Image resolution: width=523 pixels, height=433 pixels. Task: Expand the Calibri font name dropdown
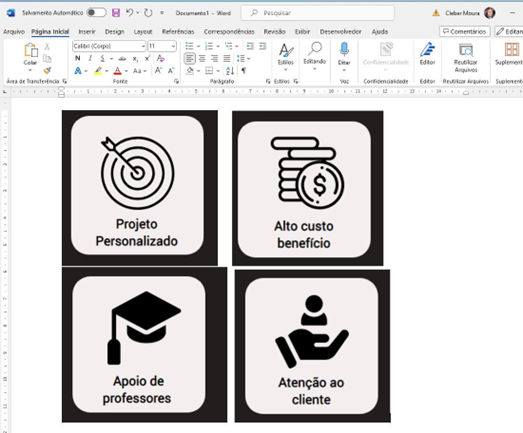pyautogui.click(x=143, y=46)
